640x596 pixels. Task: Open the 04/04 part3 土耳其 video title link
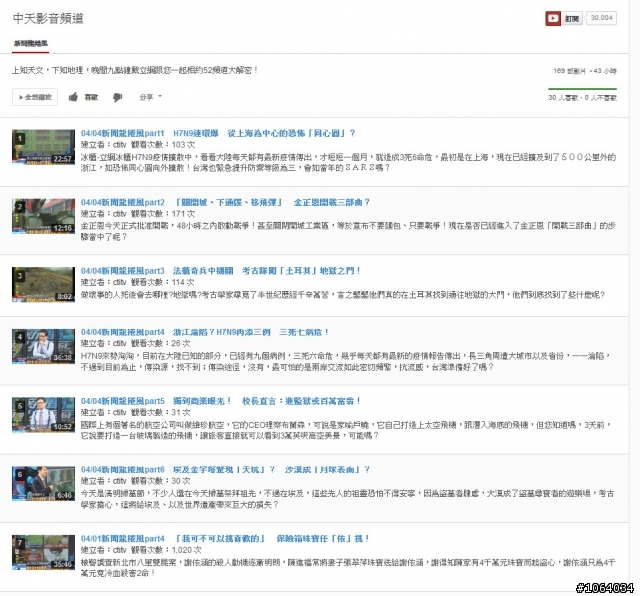[220, 271]
